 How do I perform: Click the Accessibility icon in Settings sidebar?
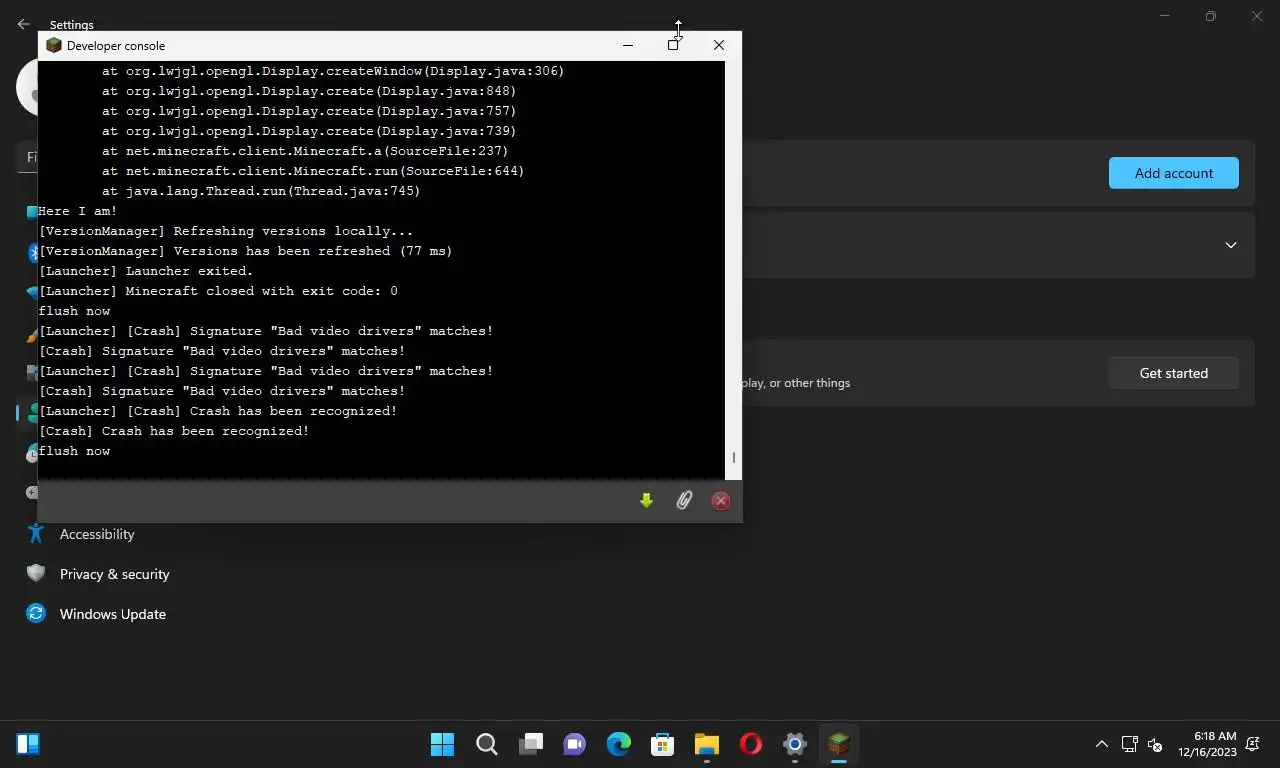[x=36, y=534]
